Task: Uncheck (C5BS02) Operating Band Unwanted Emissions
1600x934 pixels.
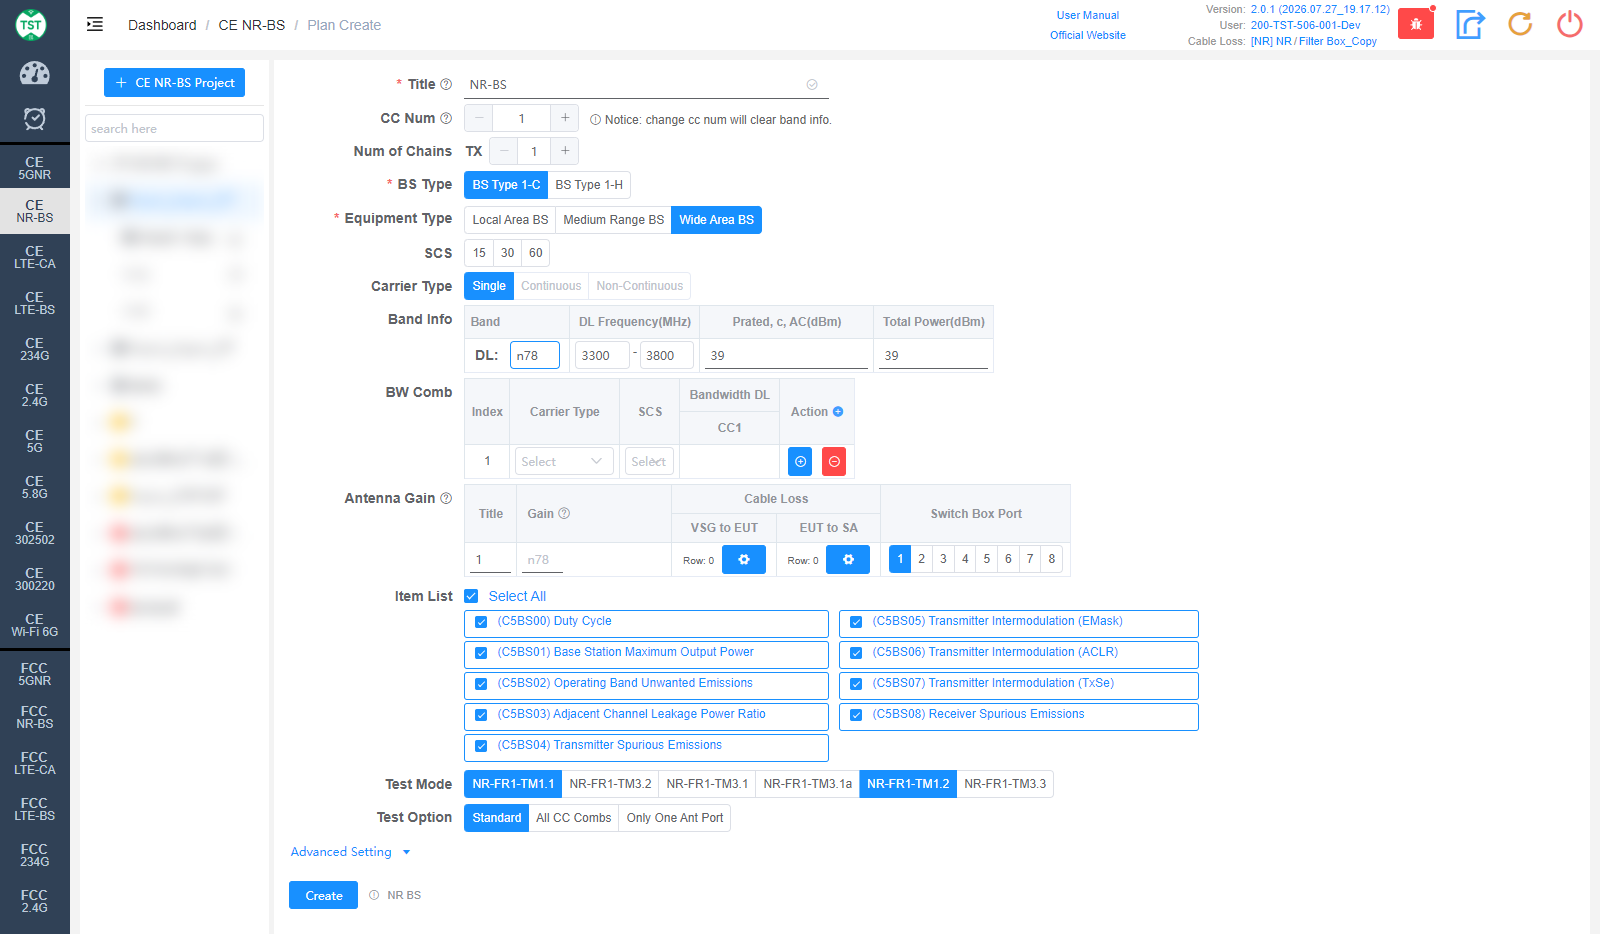Action: 481,684
